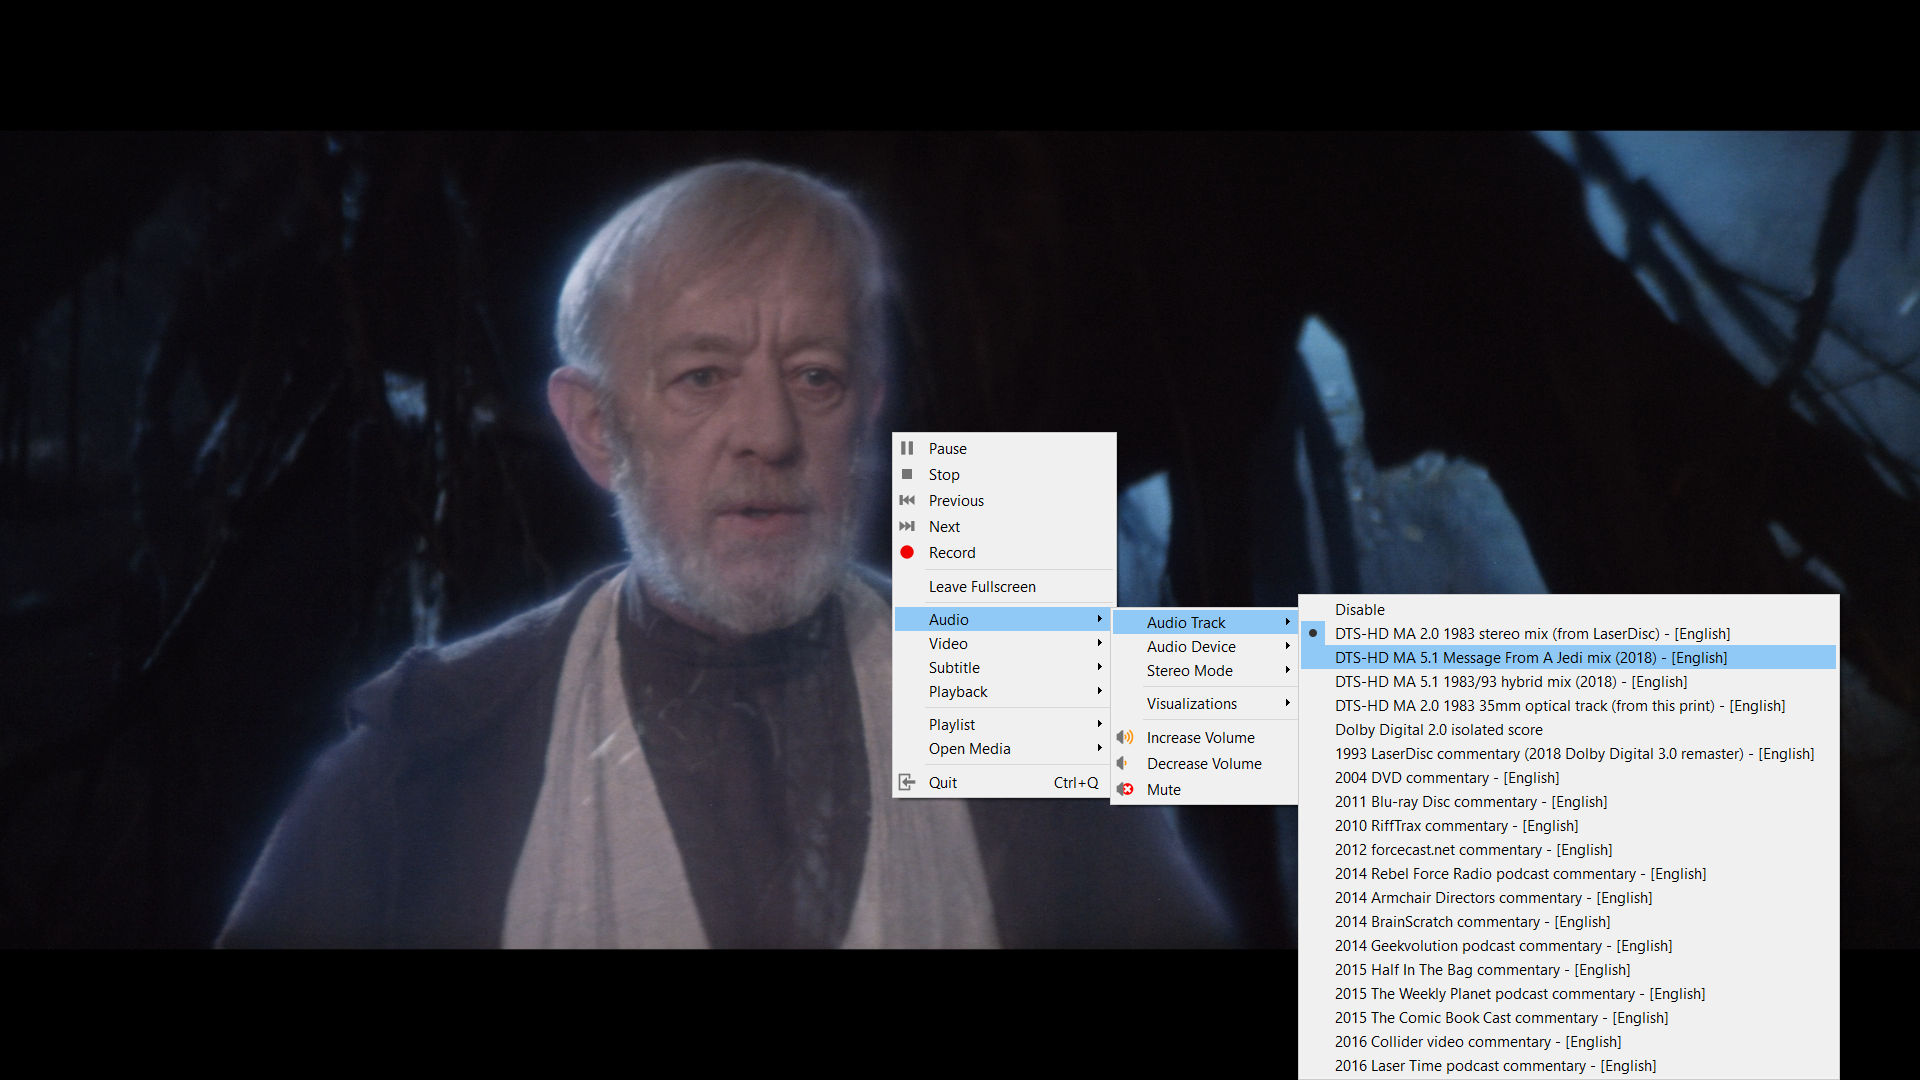Click the Decrease Volume speaker icon

tap(1123, 763)
